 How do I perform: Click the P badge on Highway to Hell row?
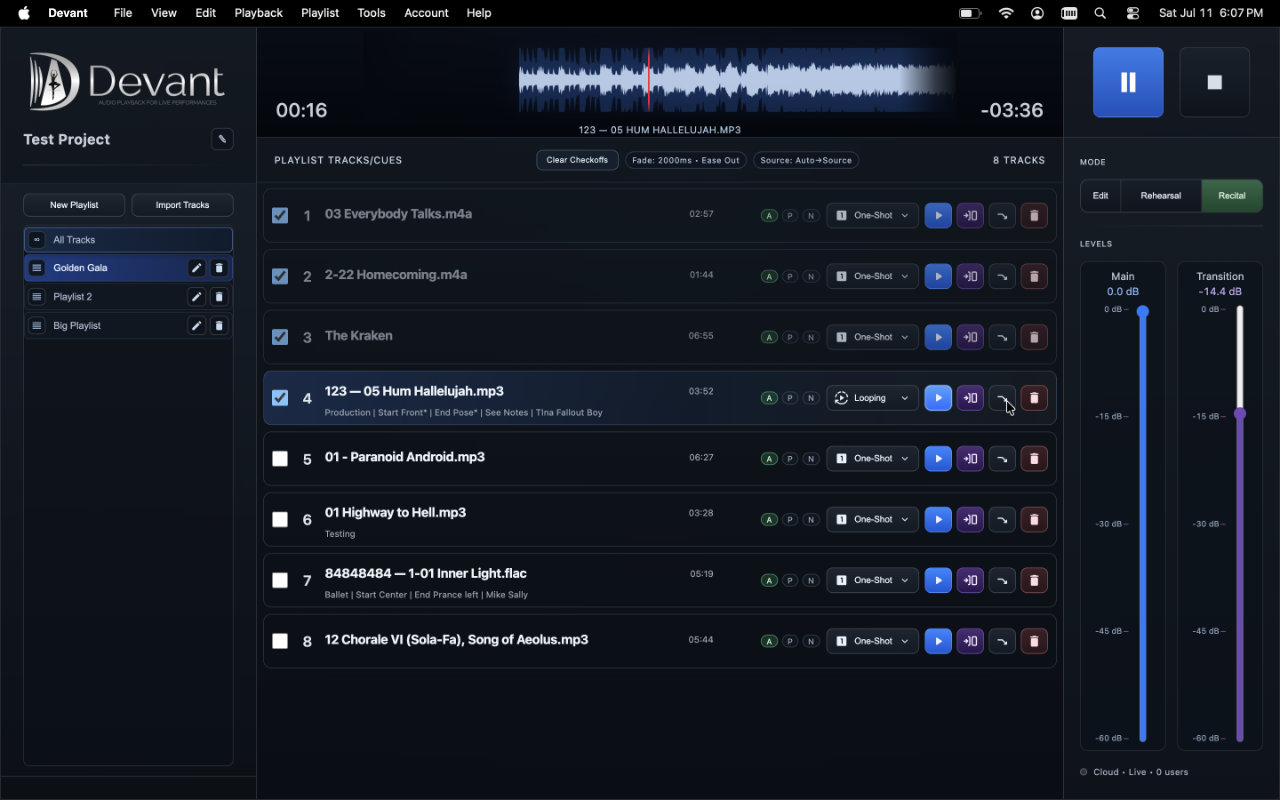pos(790,520)
